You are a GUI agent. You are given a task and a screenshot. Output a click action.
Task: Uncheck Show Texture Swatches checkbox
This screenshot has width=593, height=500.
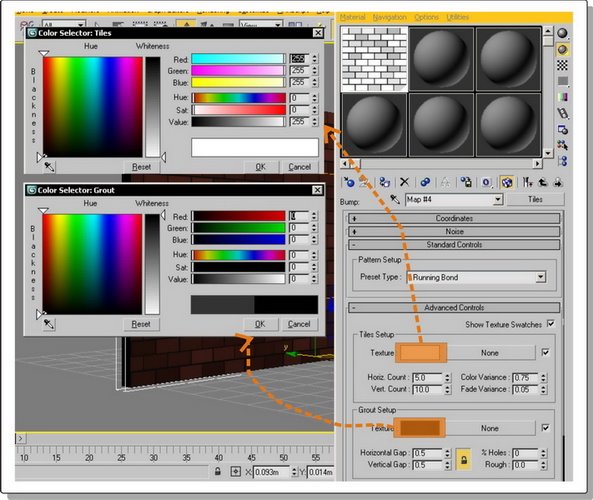point(551,324)
